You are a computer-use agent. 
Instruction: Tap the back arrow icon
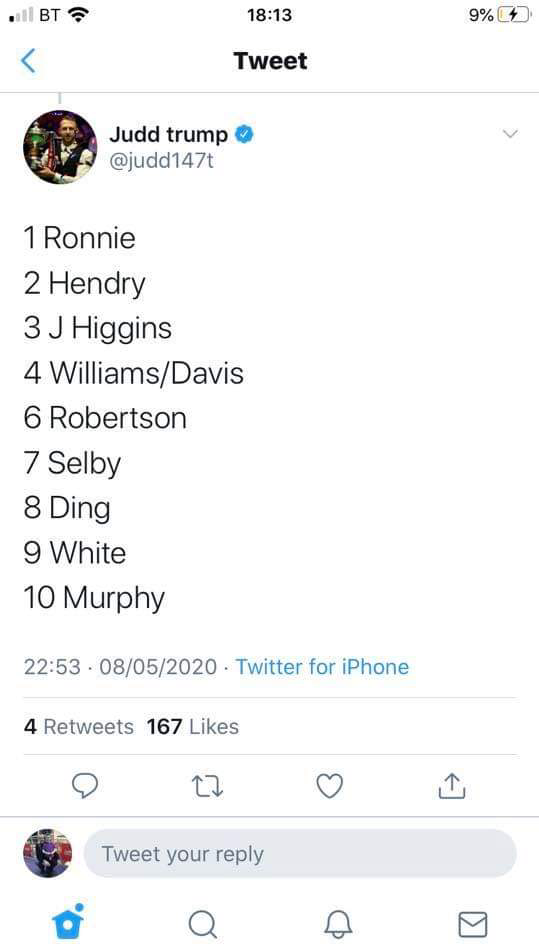(x=28, y=61)
